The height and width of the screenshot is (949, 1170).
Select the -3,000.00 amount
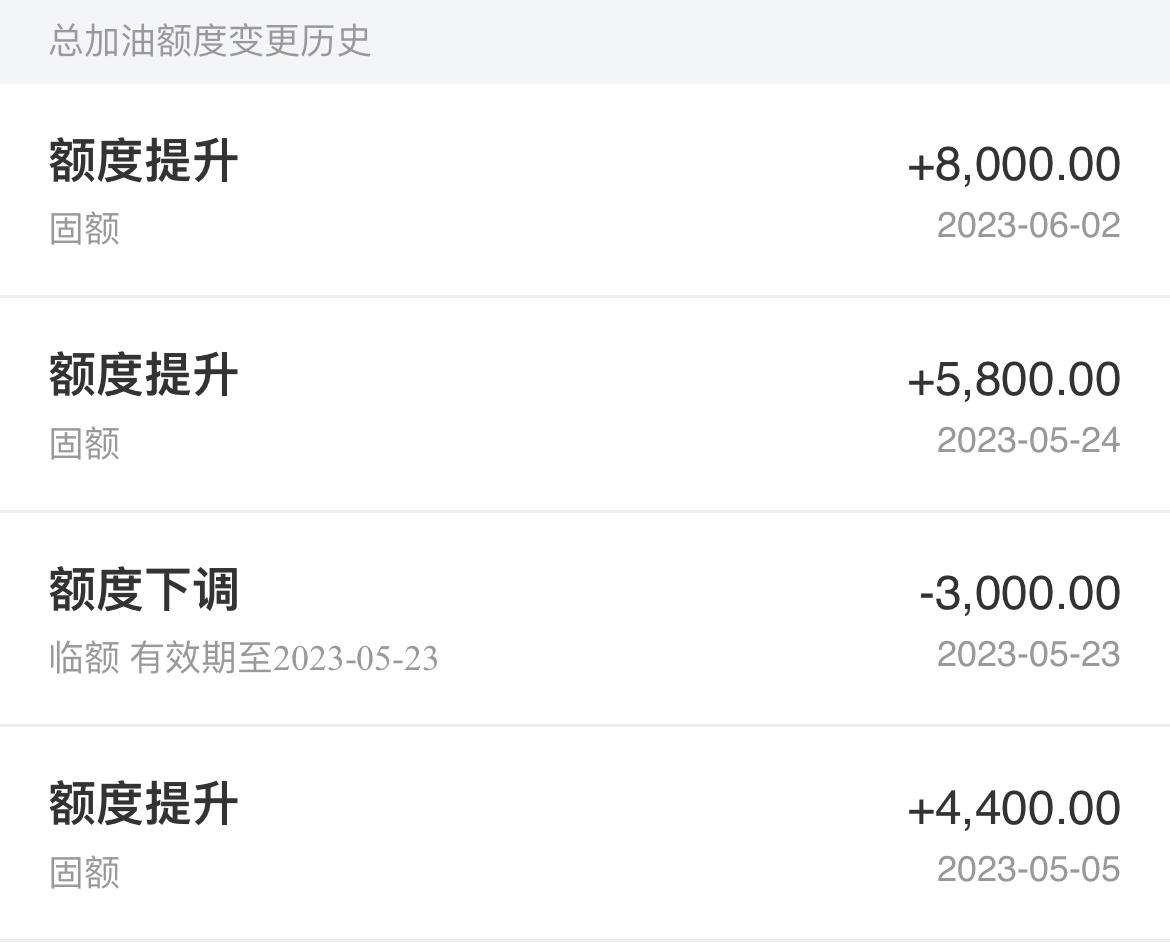click(x=1019, y=593)
